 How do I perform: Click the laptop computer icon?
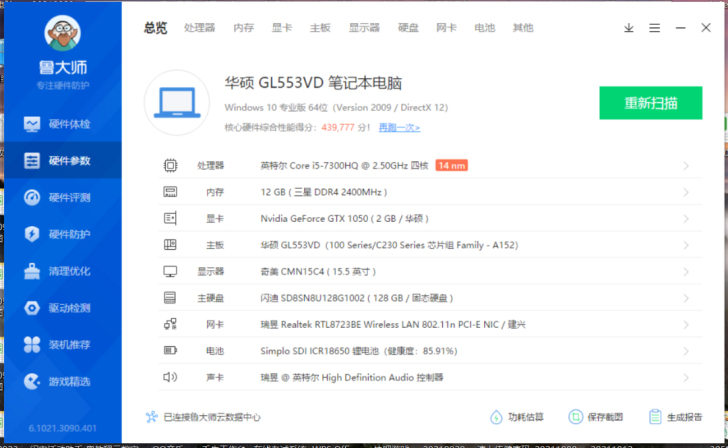coord(177,103)
